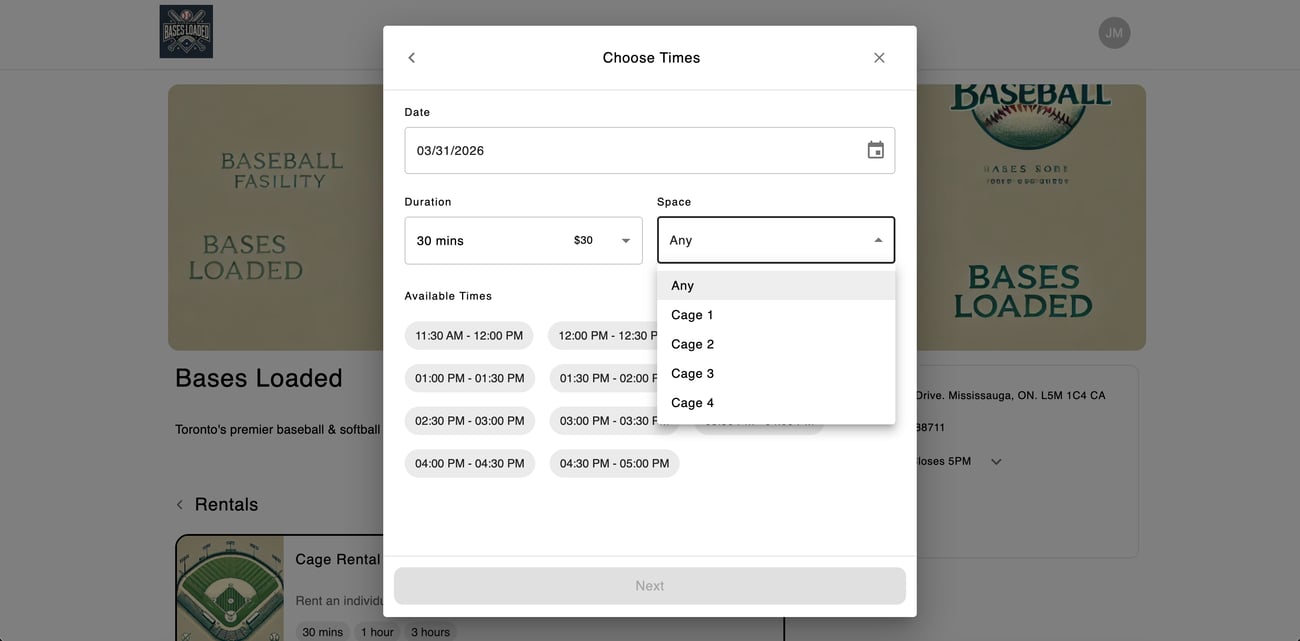Click the 3 hours tag on Cage Rental
Viewport: 1300px width, 641px height.
coord(429,632)
